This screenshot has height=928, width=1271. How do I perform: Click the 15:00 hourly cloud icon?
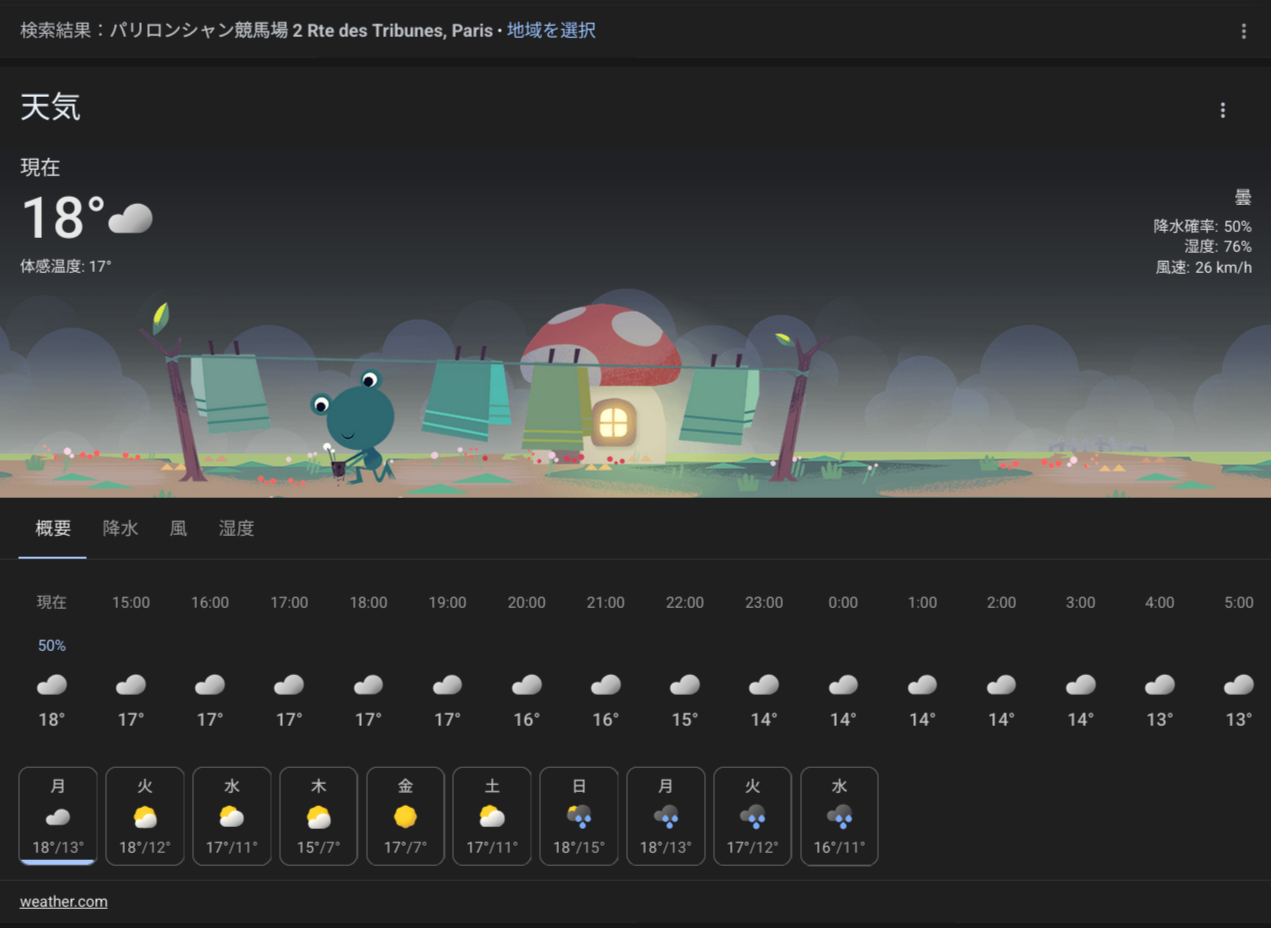[x=131, y=685]
